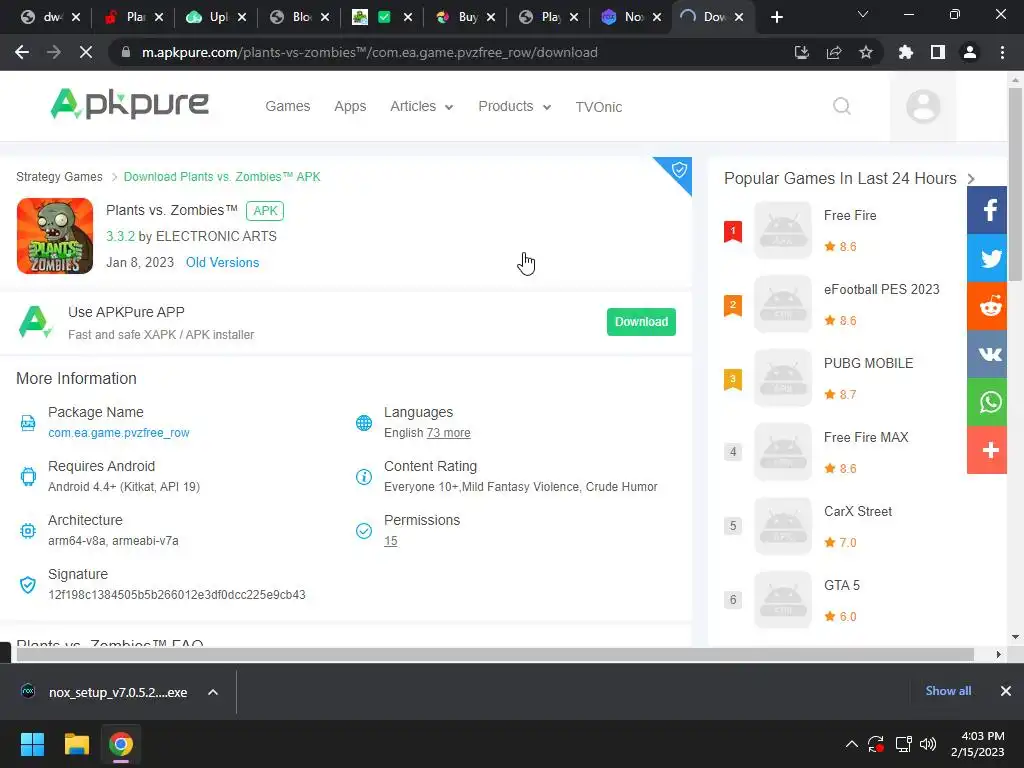1024x768 pixels.
Task: Click the green Download button
Action: [641, 322]
